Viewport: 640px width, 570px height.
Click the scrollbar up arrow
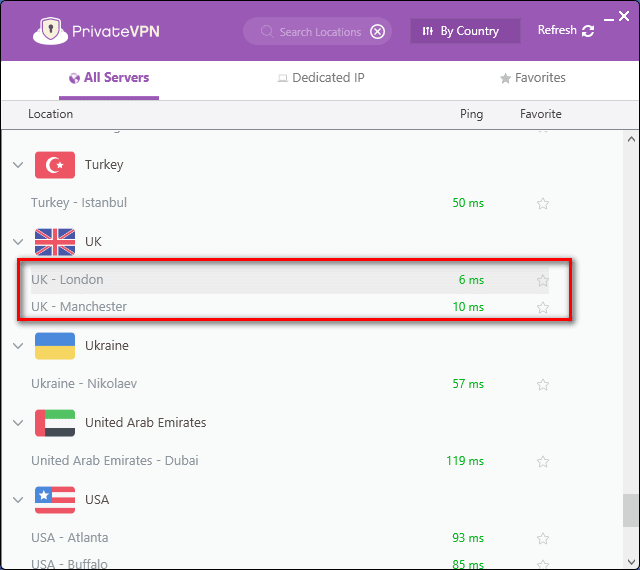point(631,139)
